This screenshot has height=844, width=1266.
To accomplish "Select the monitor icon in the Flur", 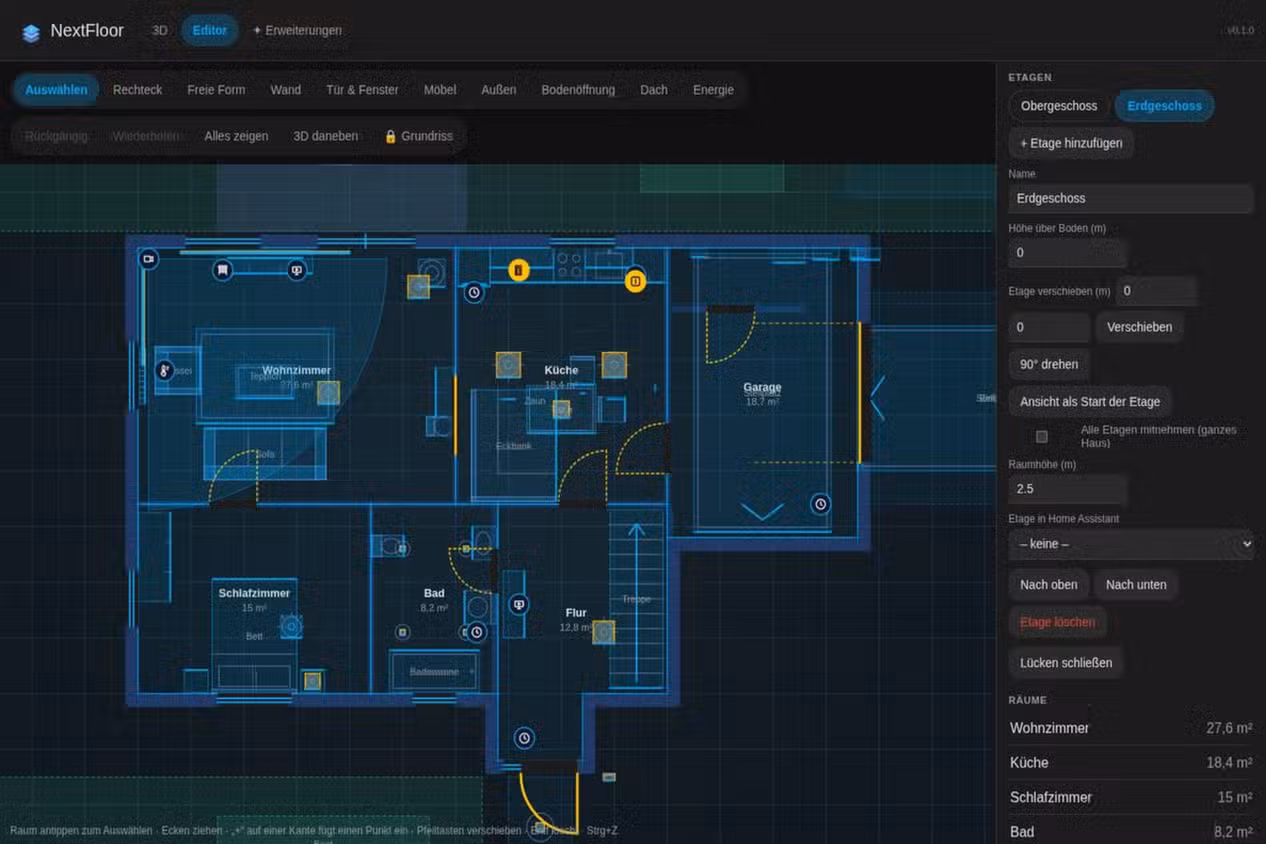I will coord(518,605).
